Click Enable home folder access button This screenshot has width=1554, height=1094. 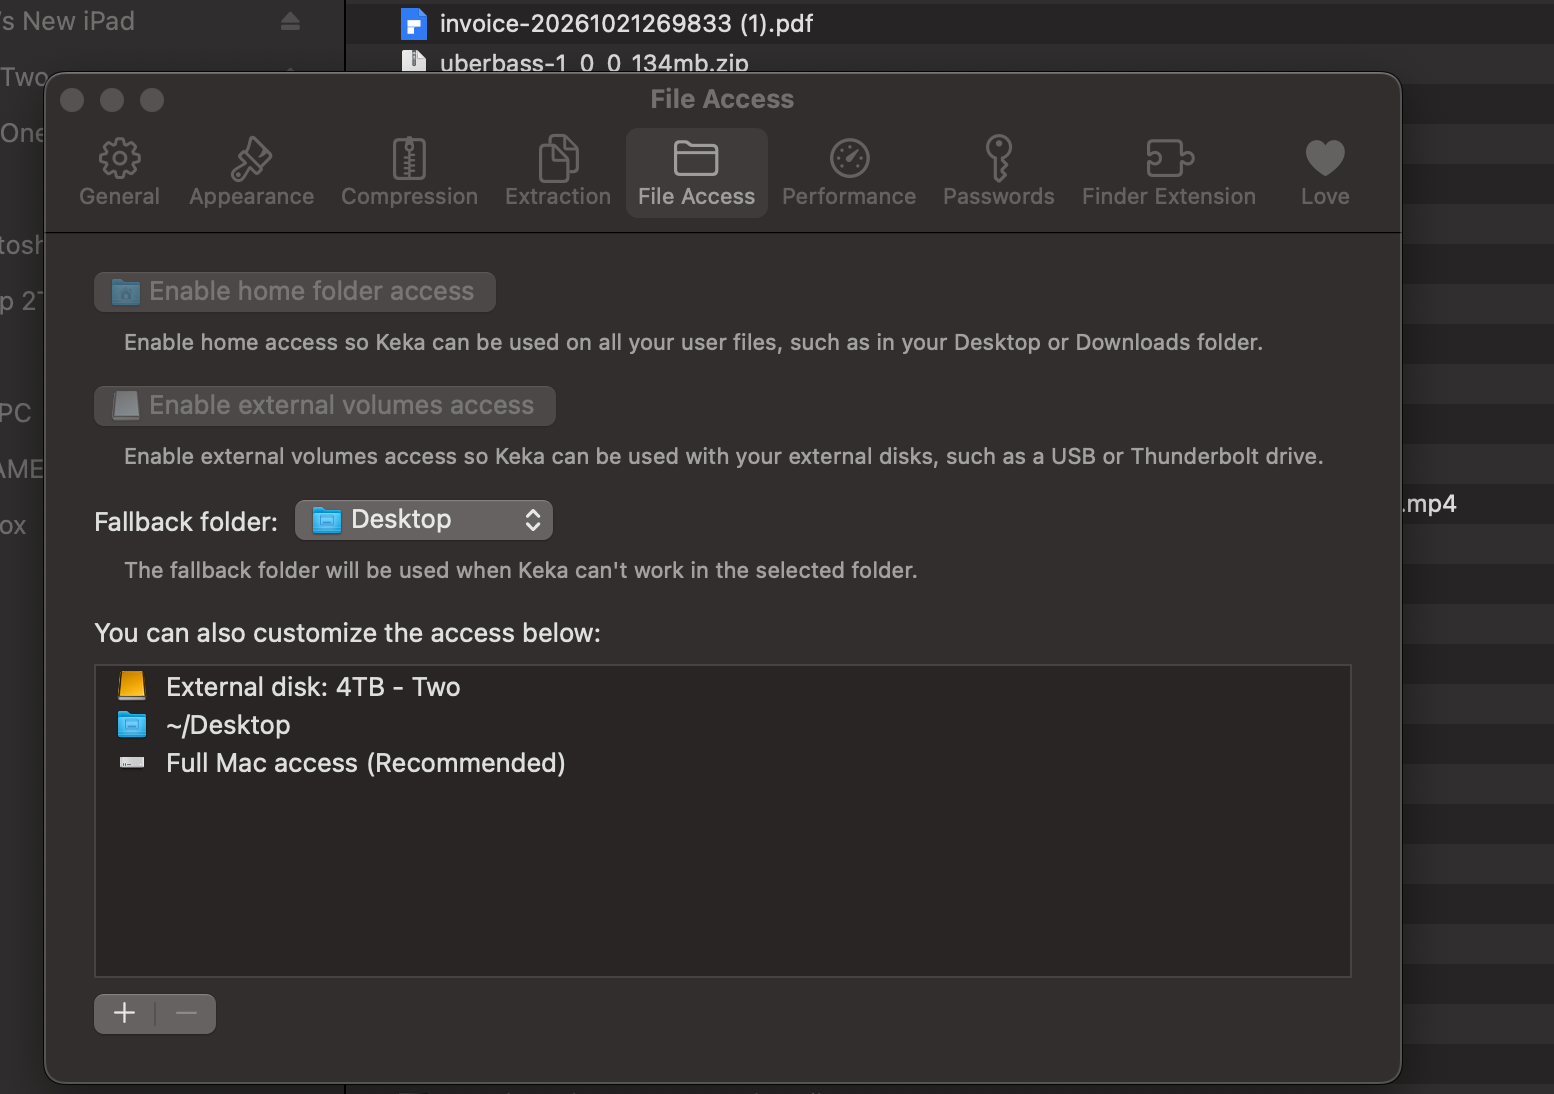point(295,292)
